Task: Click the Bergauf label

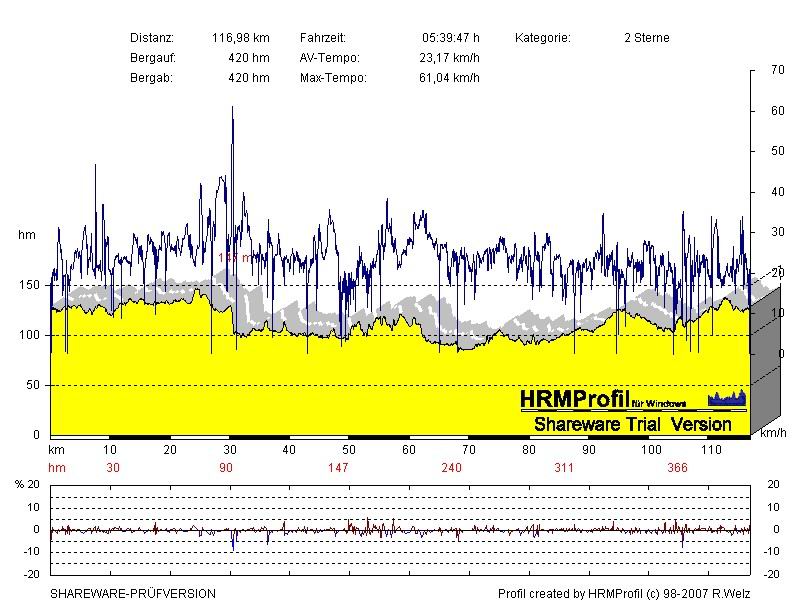Action: (152, 58)
